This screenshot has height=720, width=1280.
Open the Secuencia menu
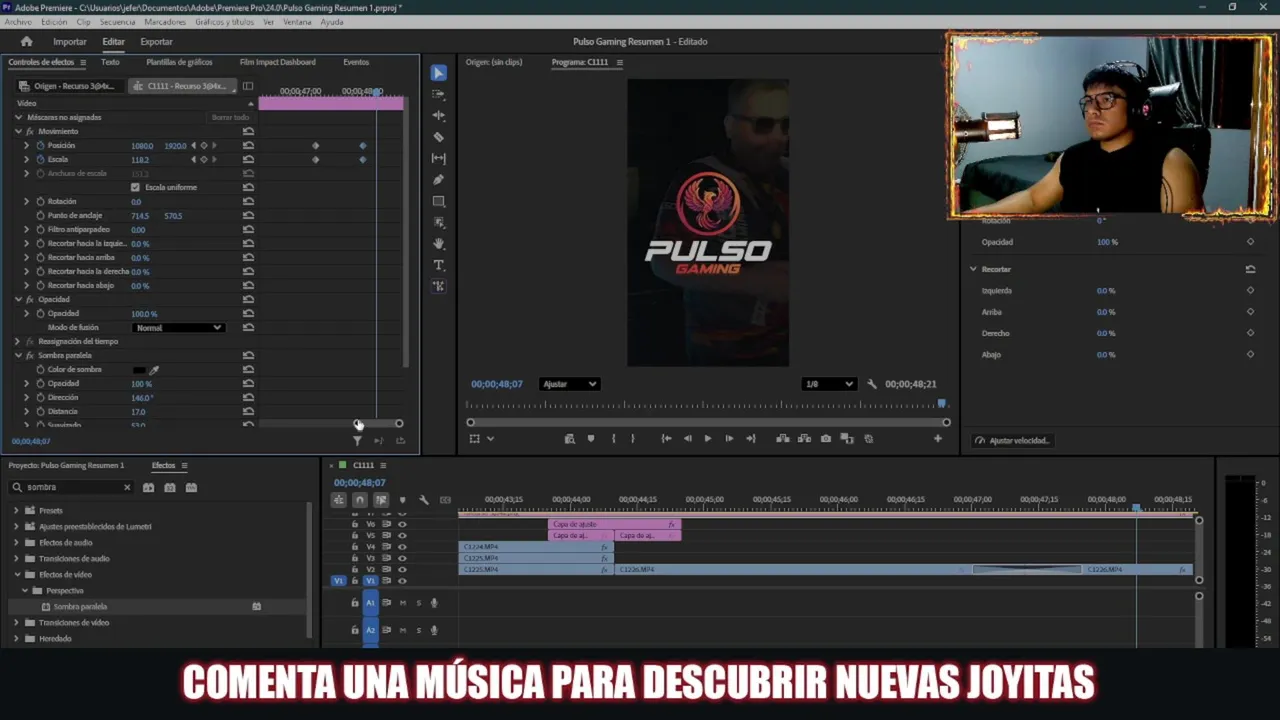pyautogui.click(x=117, y=22)
